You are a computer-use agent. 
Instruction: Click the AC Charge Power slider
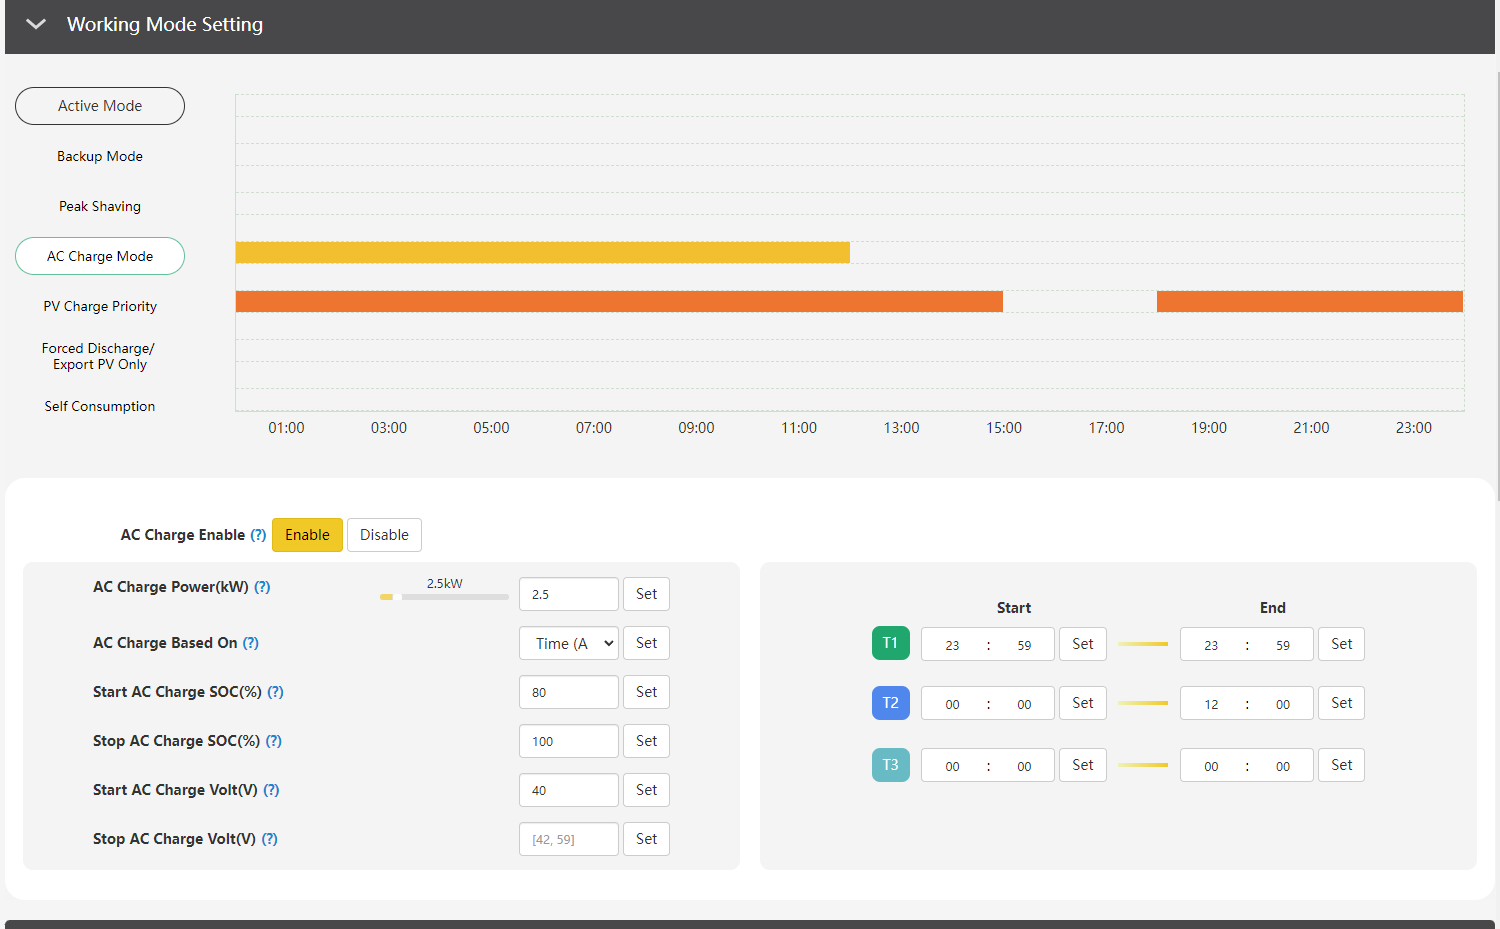444,597
